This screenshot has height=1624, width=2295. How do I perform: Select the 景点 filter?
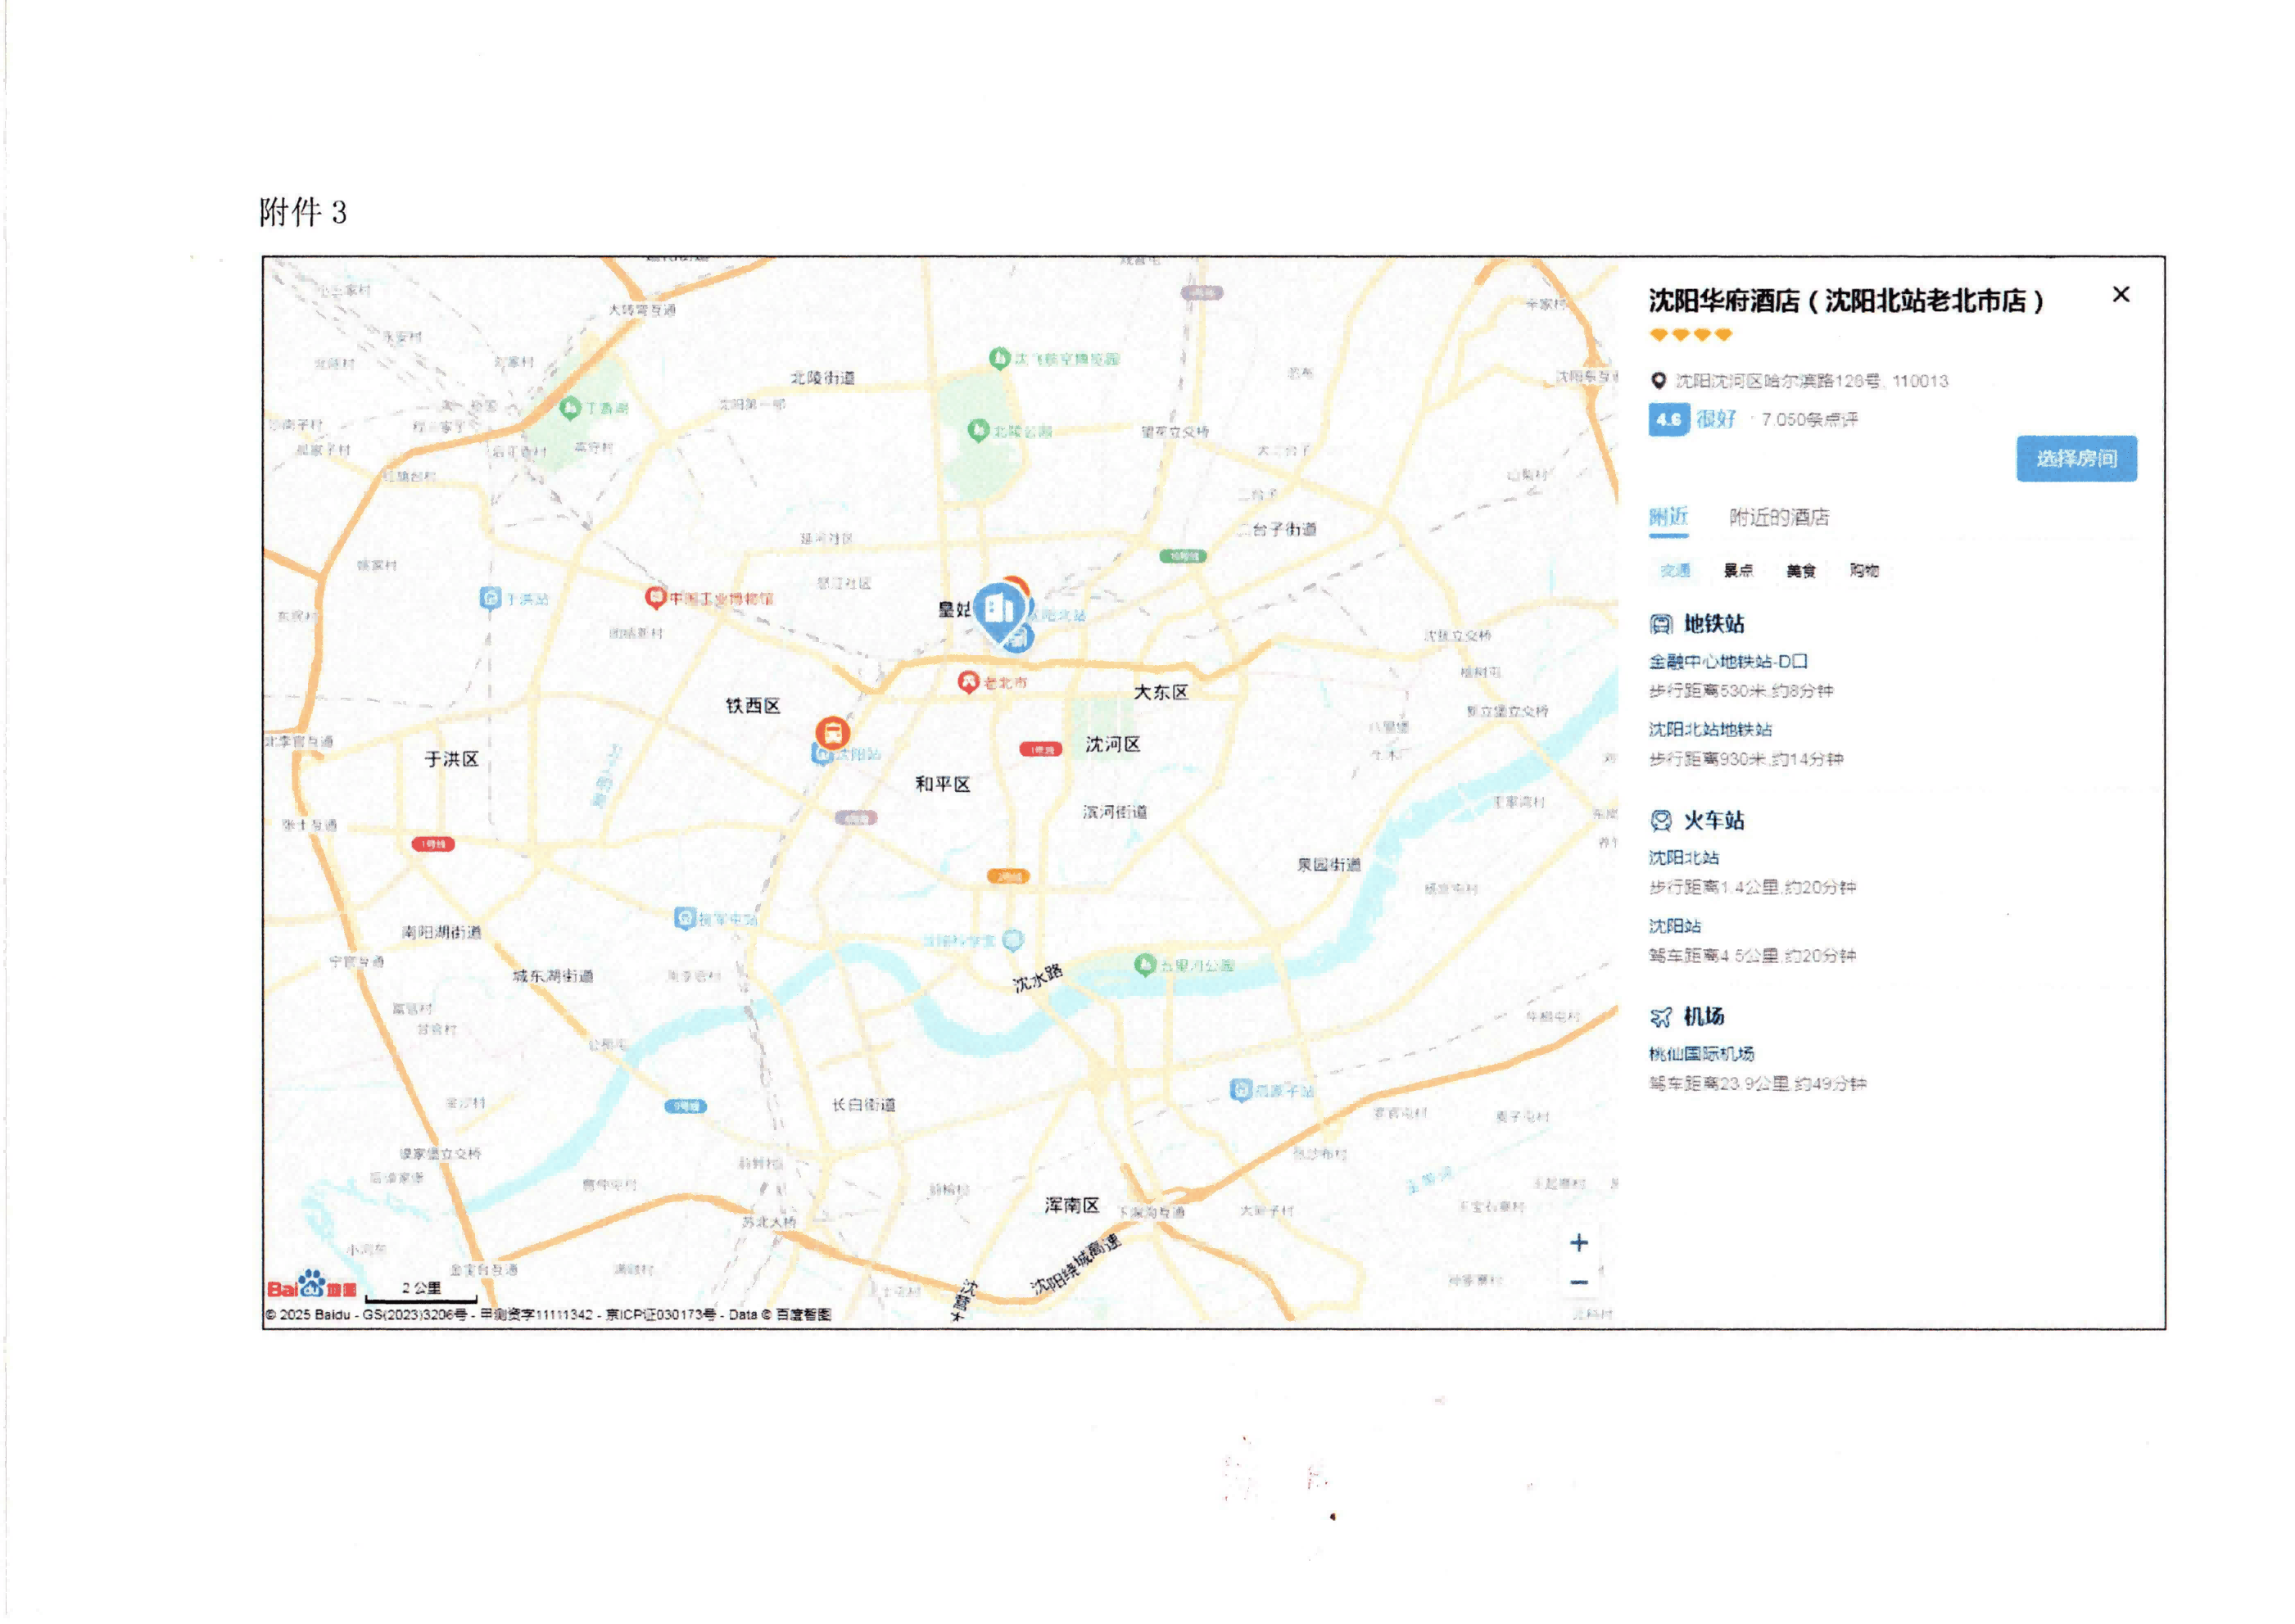click(x=1738, y=571)
